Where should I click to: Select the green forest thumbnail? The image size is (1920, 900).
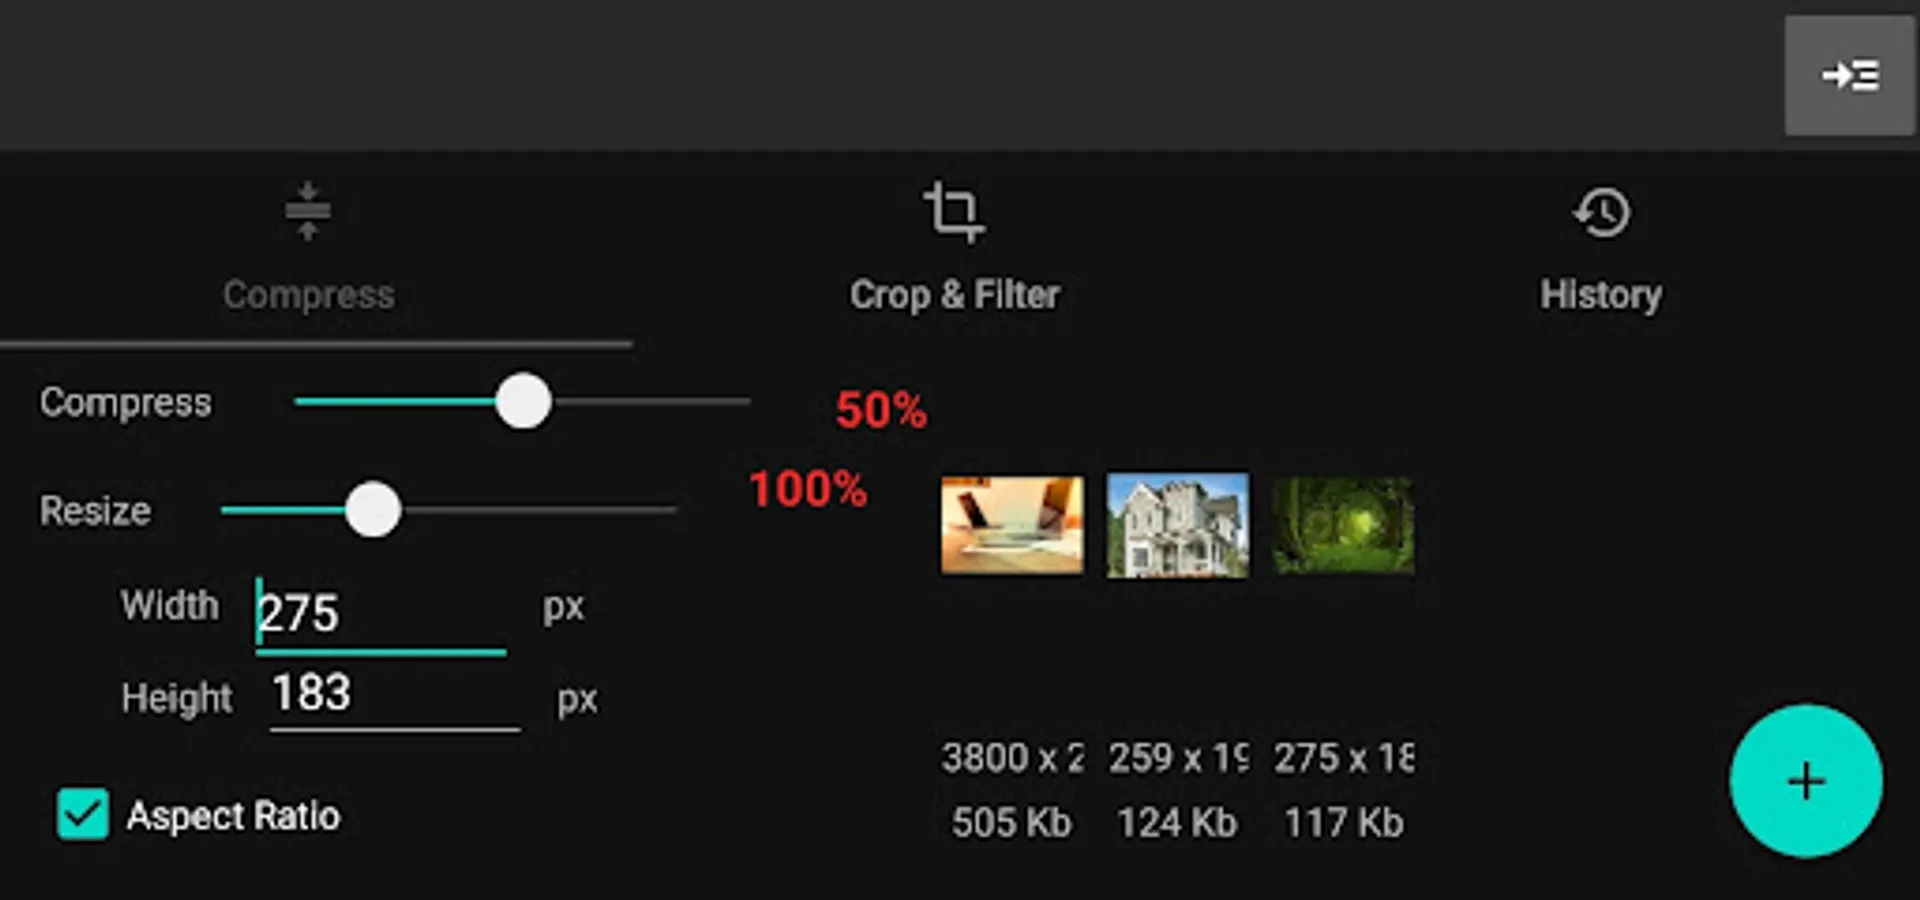[x=1343, y=525]
